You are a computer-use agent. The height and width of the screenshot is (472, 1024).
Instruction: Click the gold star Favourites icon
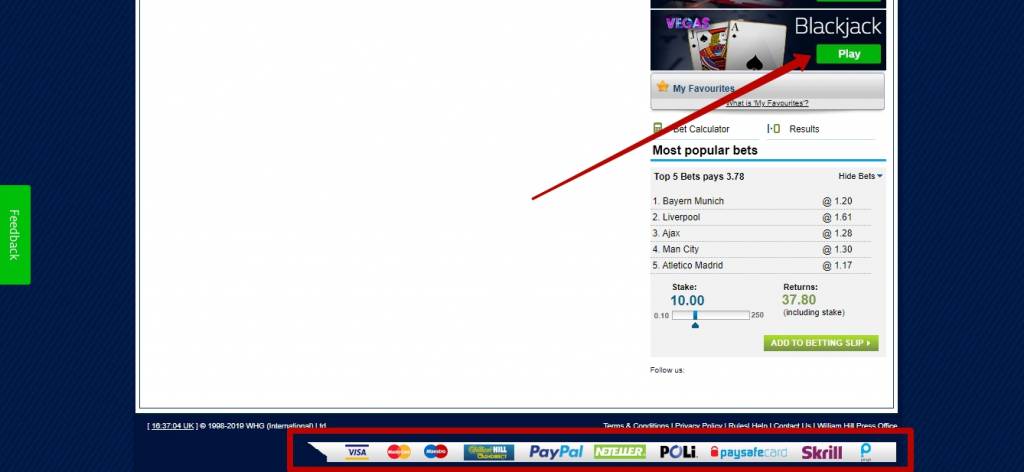pyautogui.click(x=663, y=87)
